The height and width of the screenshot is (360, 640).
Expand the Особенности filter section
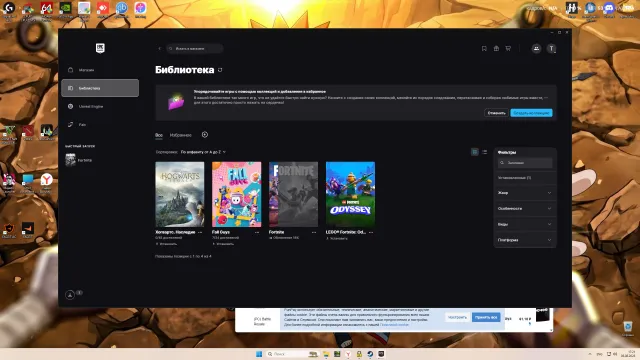[525, 209]
